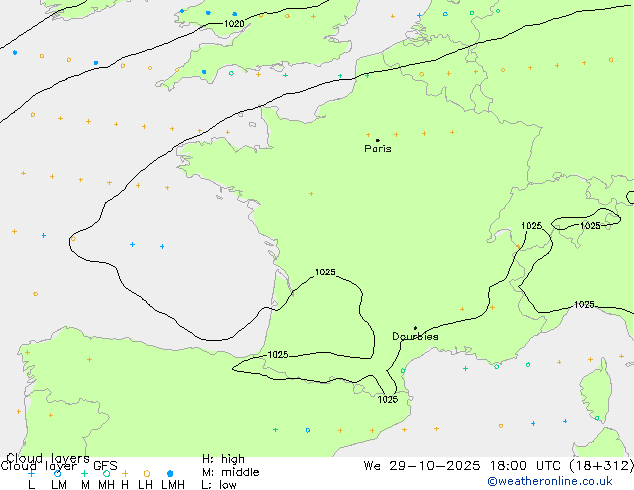Click the green circle MH legend symbol

[106, 473]
